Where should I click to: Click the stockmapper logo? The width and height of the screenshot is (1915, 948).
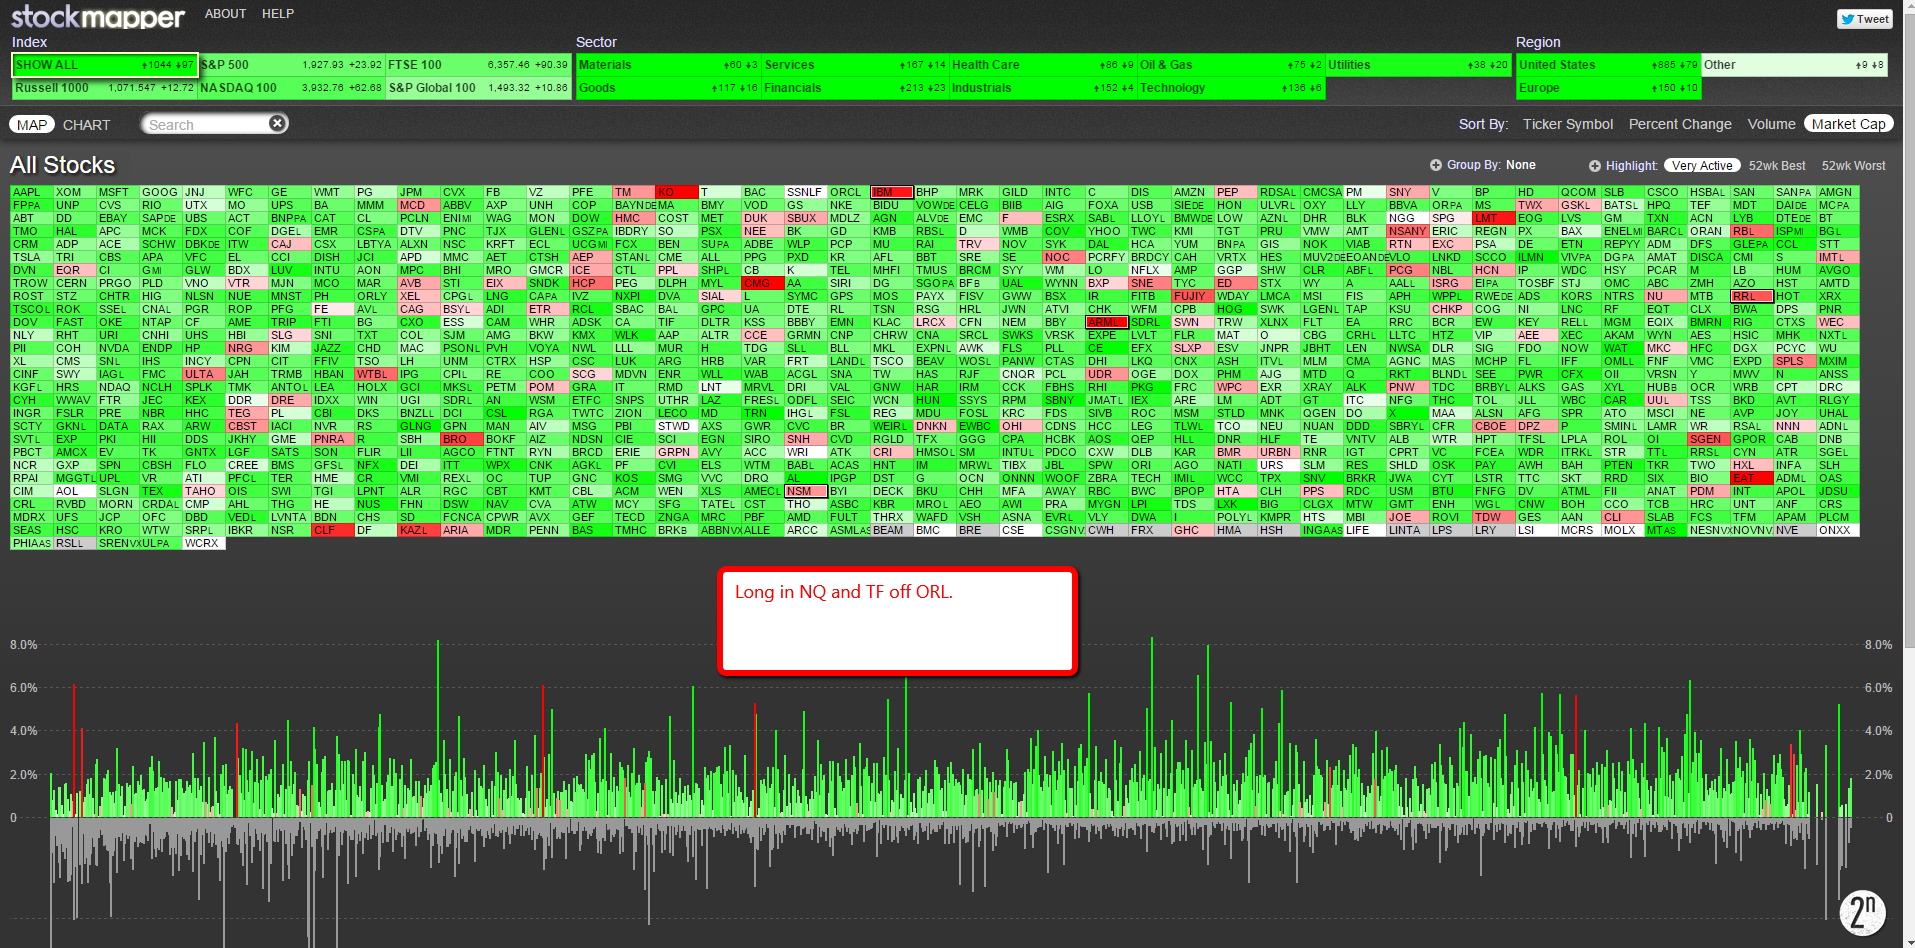coord(98,17)
